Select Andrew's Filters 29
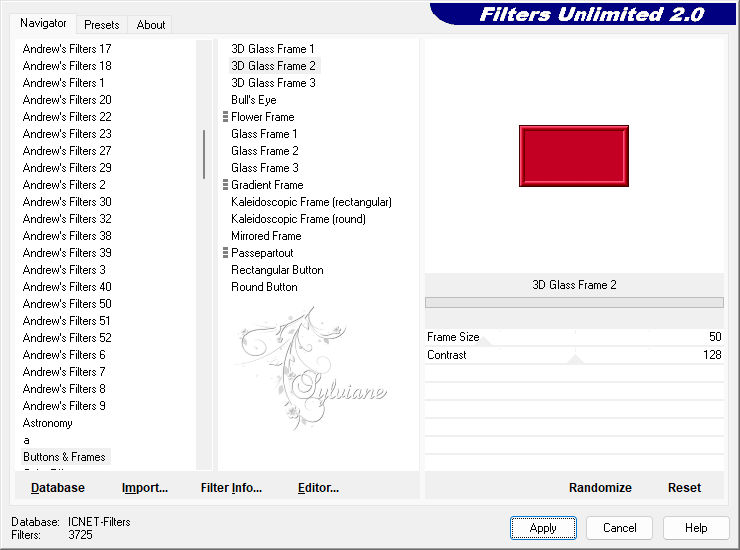The height and width of the screenshot is (550, 740). pyautogui.click(x=67, y=168)
